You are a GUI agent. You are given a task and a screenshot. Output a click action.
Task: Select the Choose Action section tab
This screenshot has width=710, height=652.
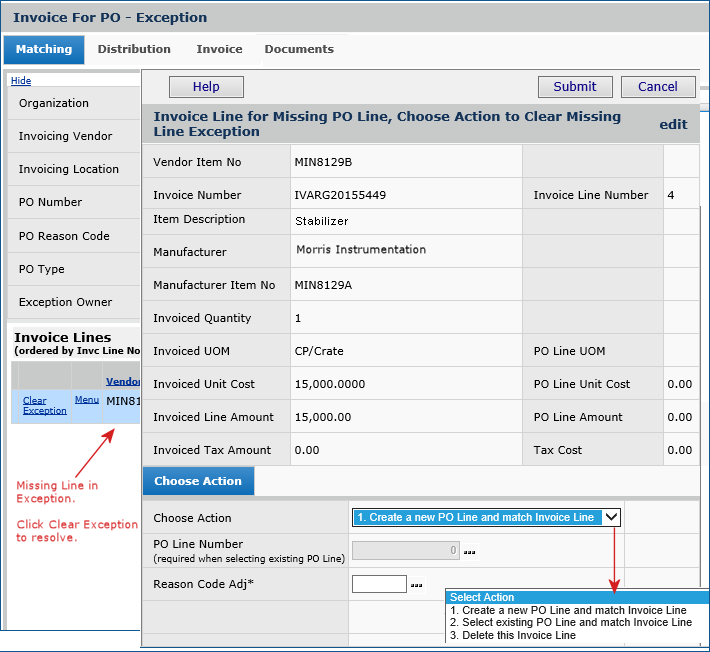pos(198,481)
